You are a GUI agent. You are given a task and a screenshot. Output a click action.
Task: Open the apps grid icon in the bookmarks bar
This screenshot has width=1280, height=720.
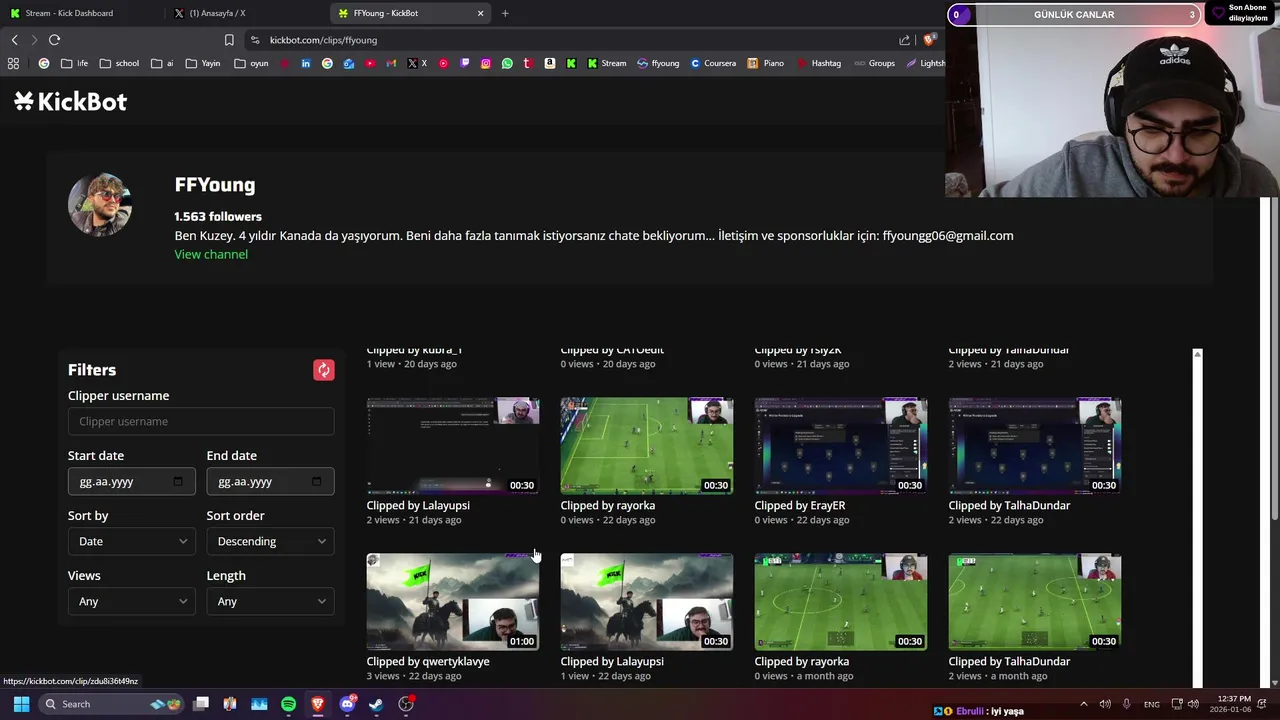(13, 63)
